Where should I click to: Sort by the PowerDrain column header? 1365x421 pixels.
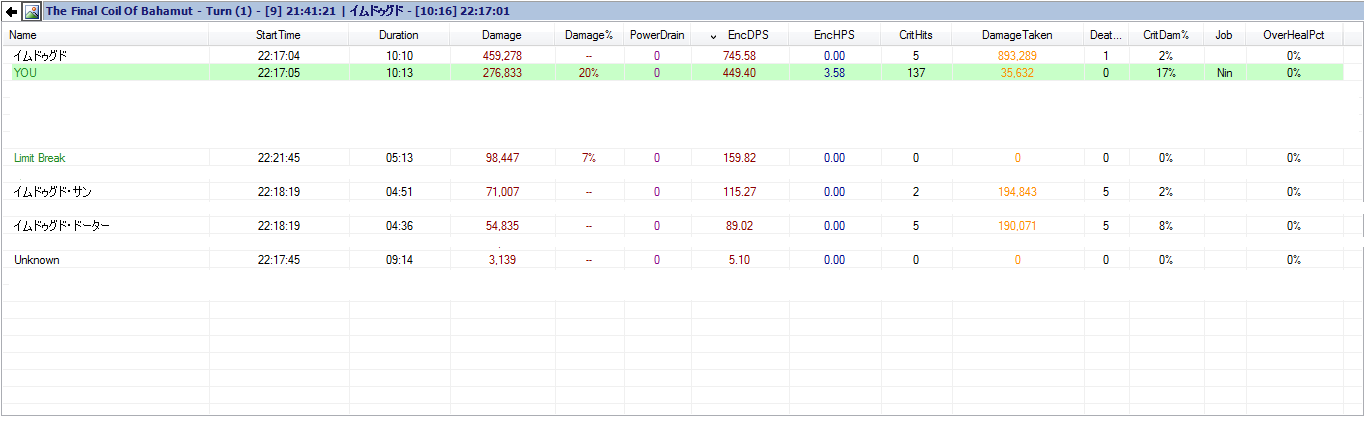pyautogui.click(x=657, y=35)
